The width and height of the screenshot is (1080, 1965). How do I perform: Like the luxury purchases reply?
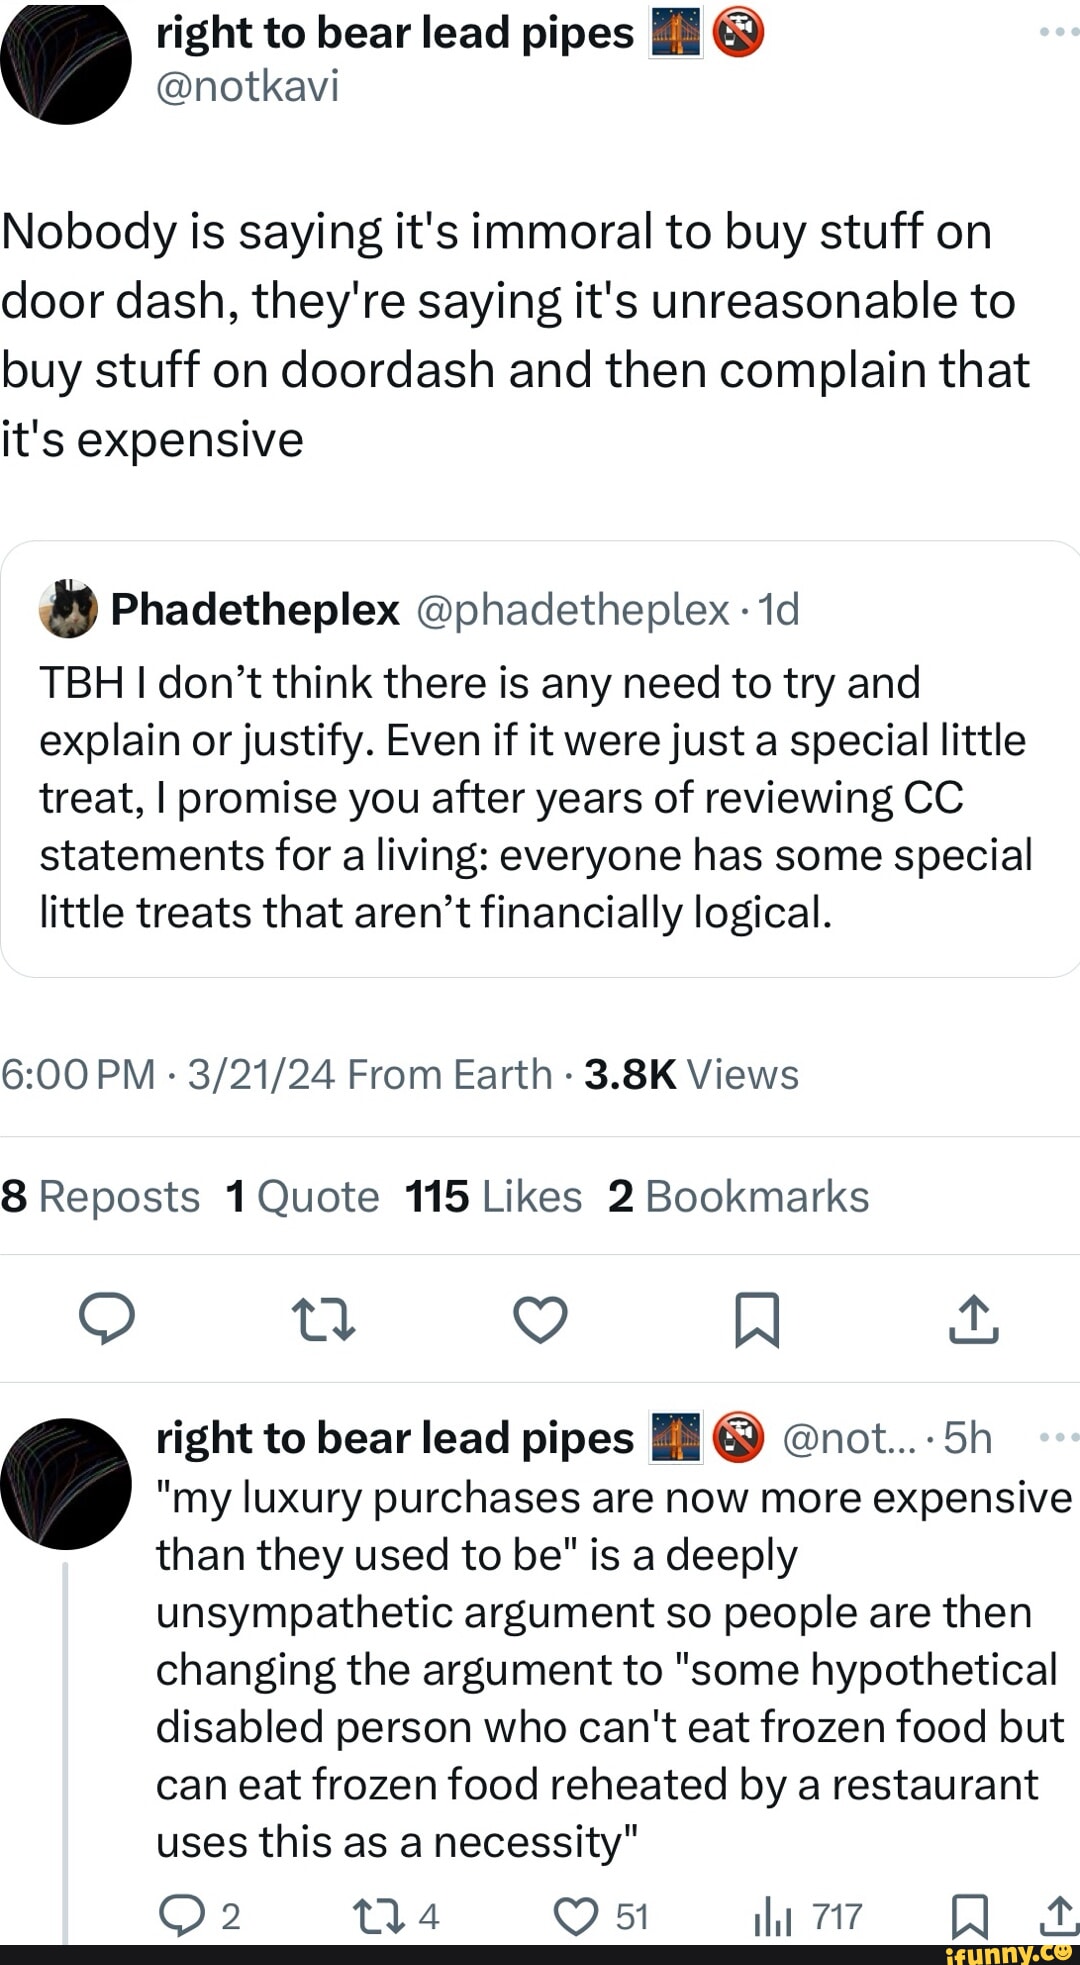point(575,1916)
